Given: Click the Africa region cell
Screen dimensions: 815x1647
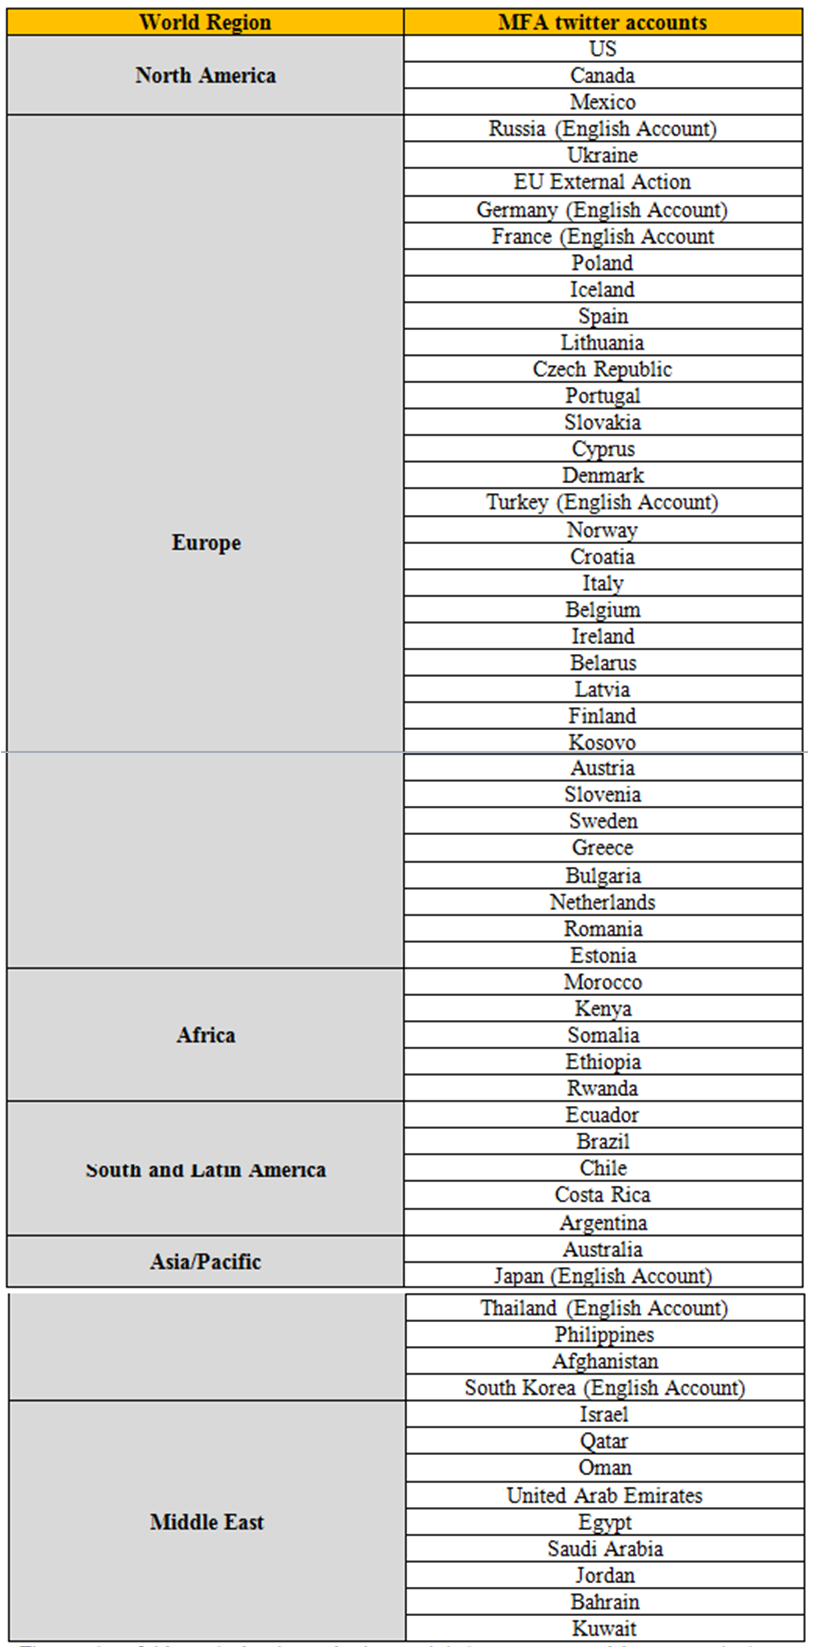Looking at the screenshot, I should [x=205, y=1035].
